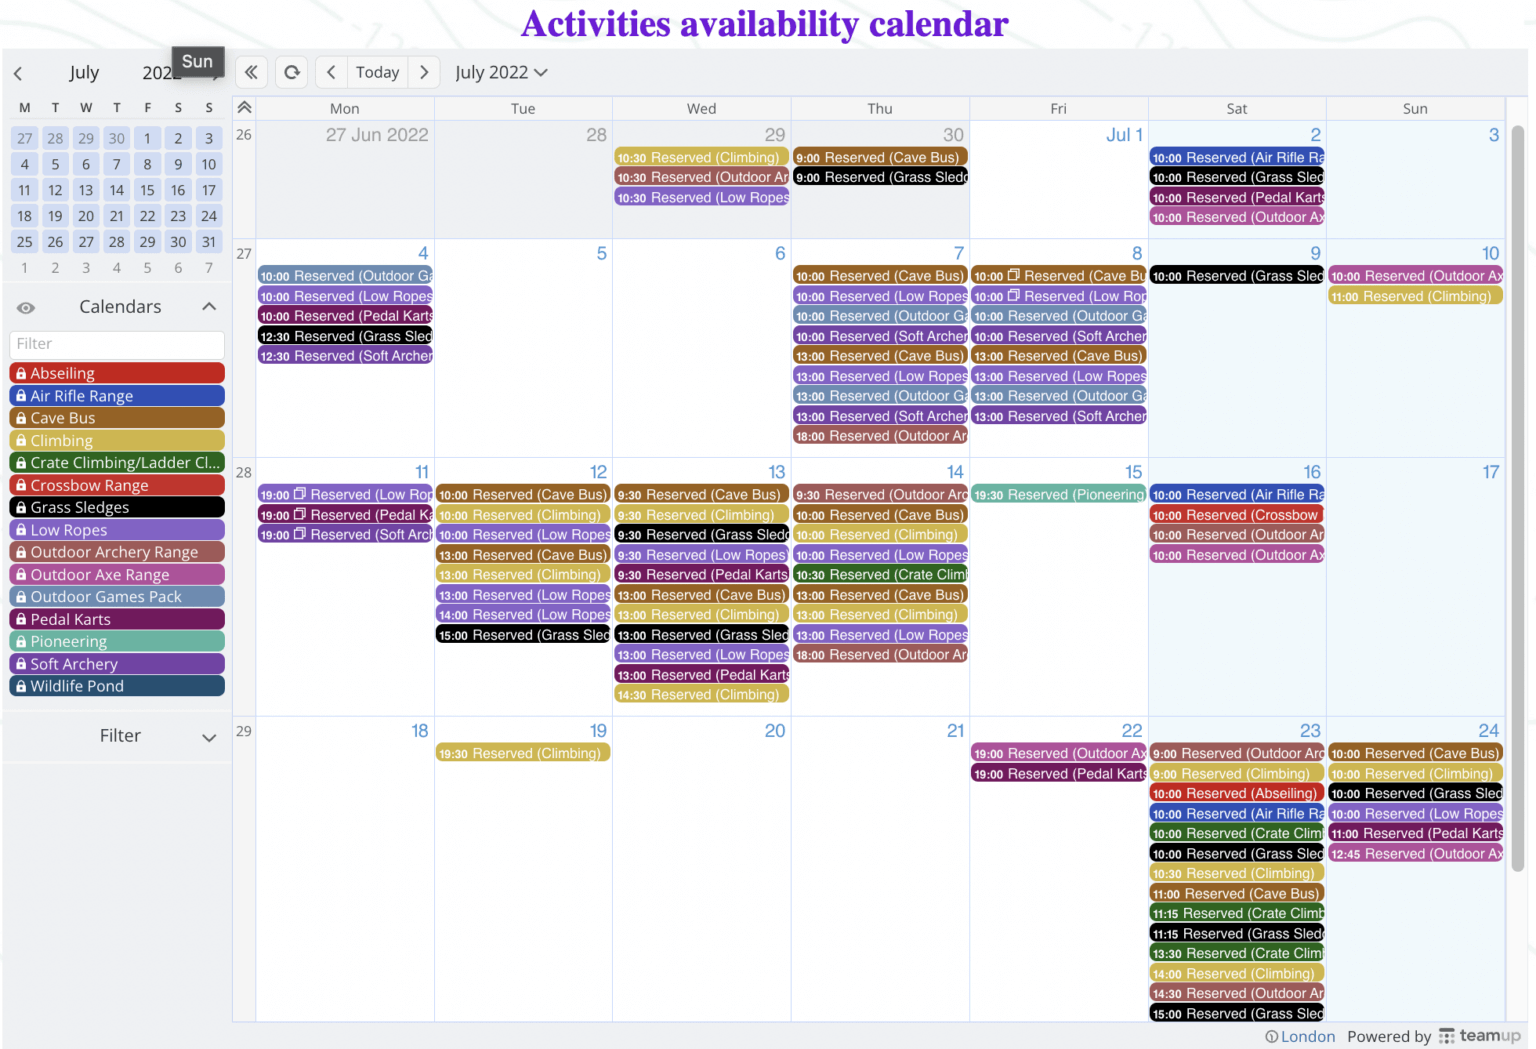The height and width of the screenshot is (1049, 1536).
Task: Click the refresh calendar icon
Action: [292, 72]
